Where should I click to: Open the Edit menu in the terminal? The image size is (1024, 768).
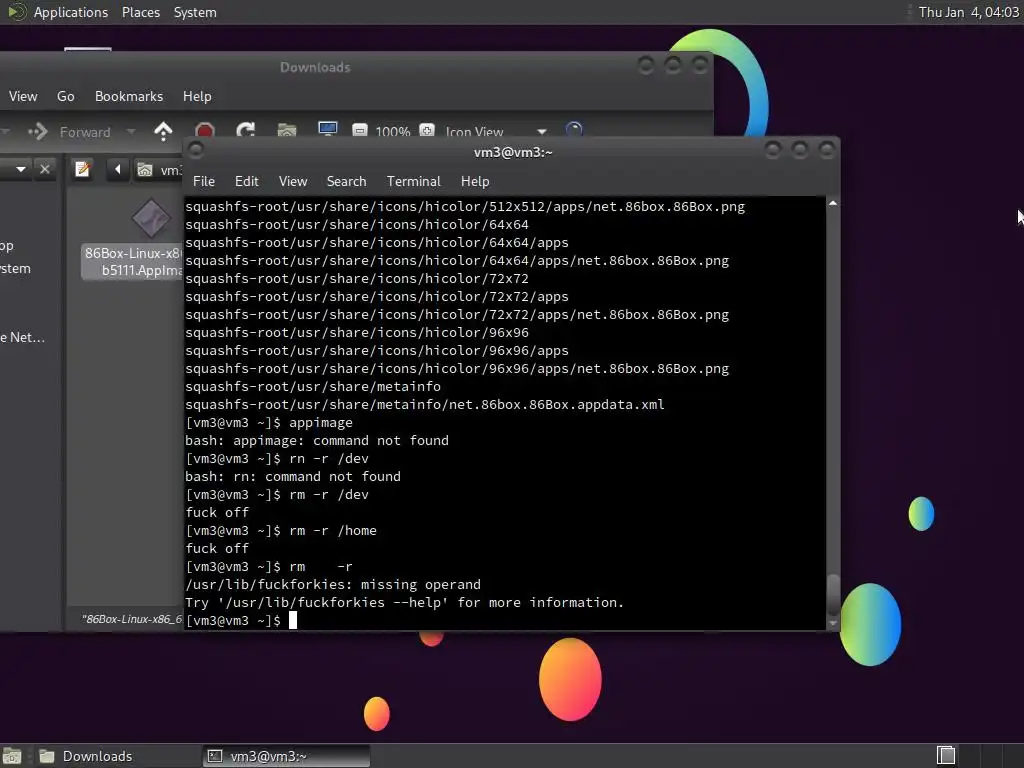(246, 182)
